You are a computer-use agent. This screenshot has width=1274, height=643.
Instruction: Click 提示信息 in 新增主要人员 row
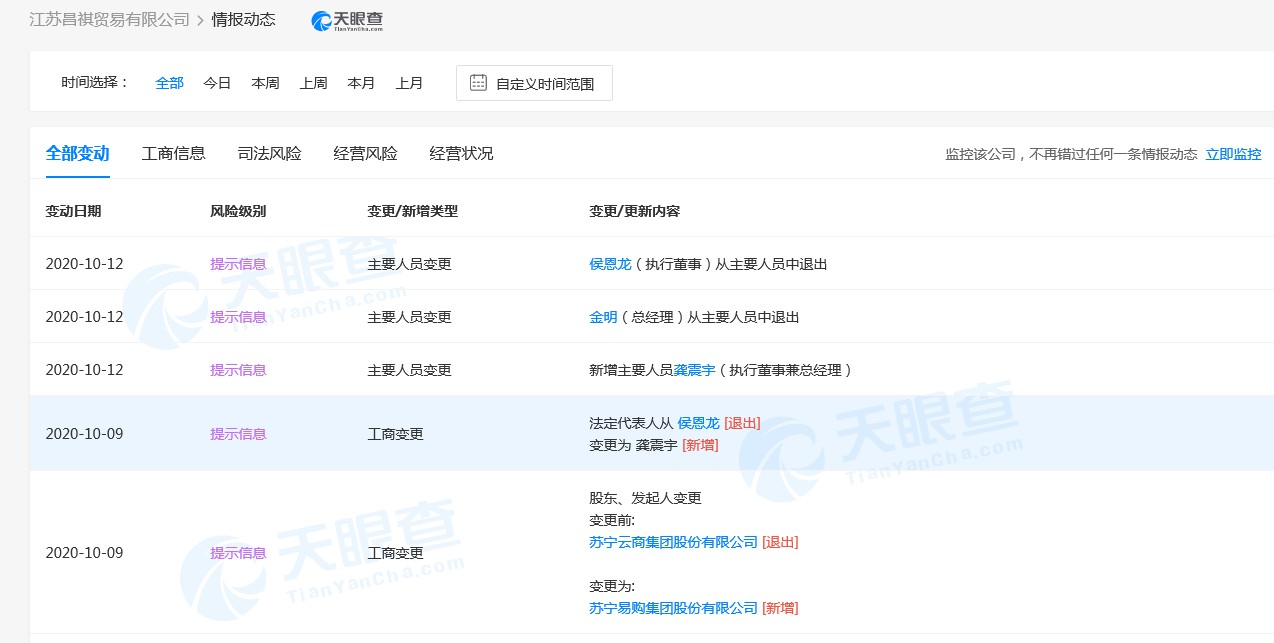tap(238, 370)
